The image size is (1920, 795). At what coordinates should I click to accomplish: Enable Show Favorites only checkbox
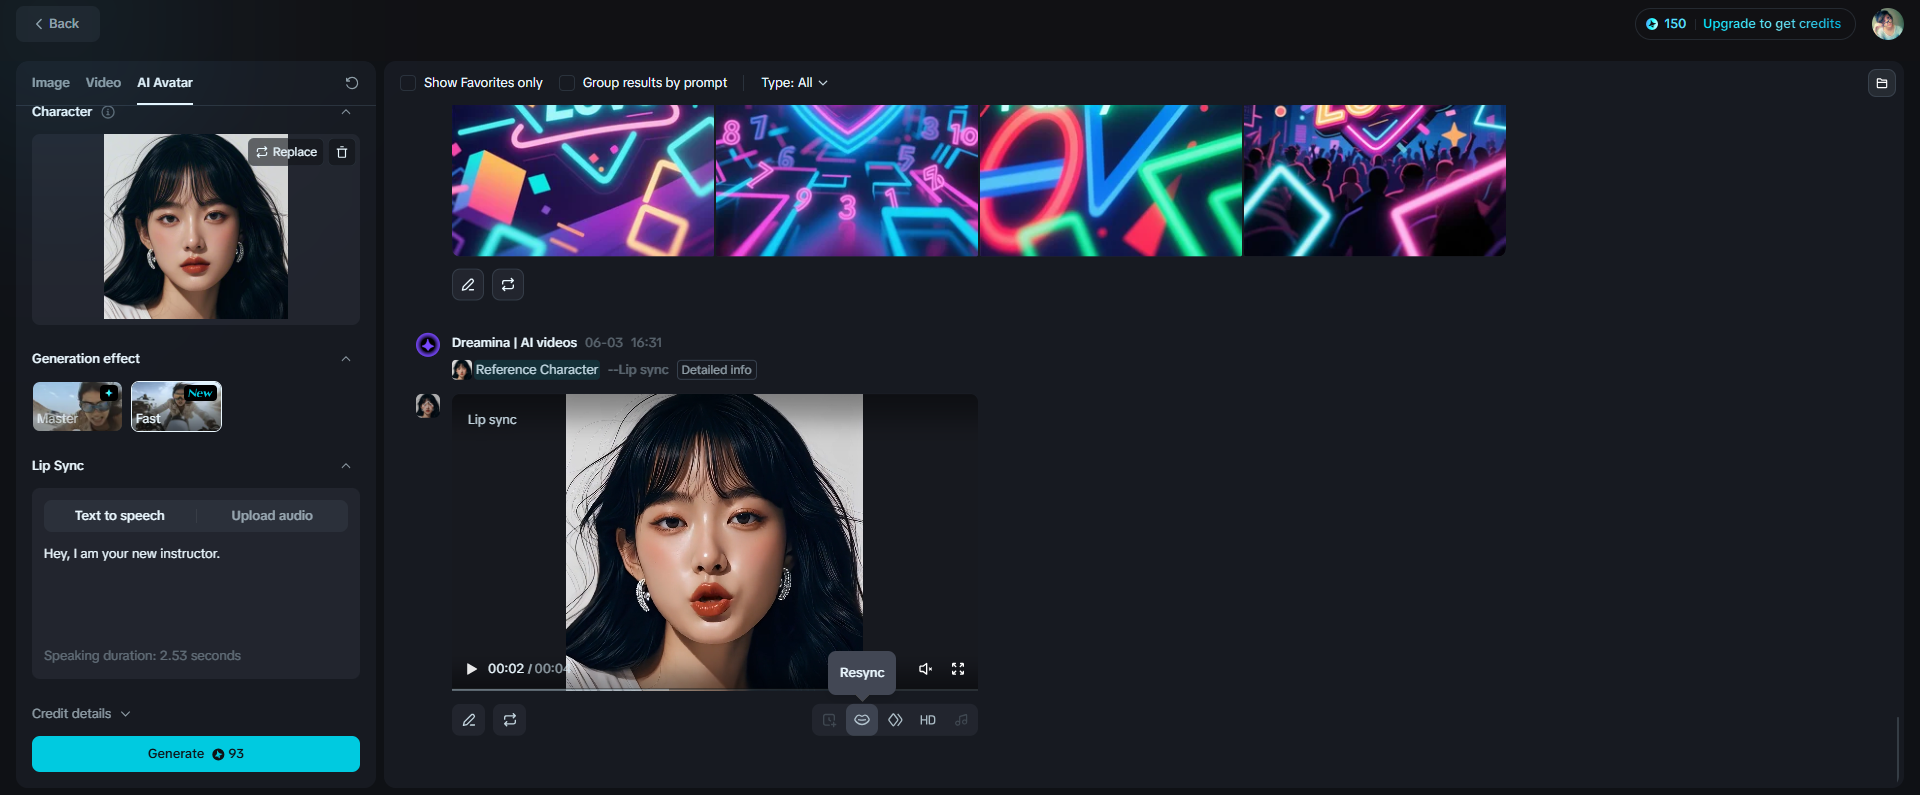[408, 83]
